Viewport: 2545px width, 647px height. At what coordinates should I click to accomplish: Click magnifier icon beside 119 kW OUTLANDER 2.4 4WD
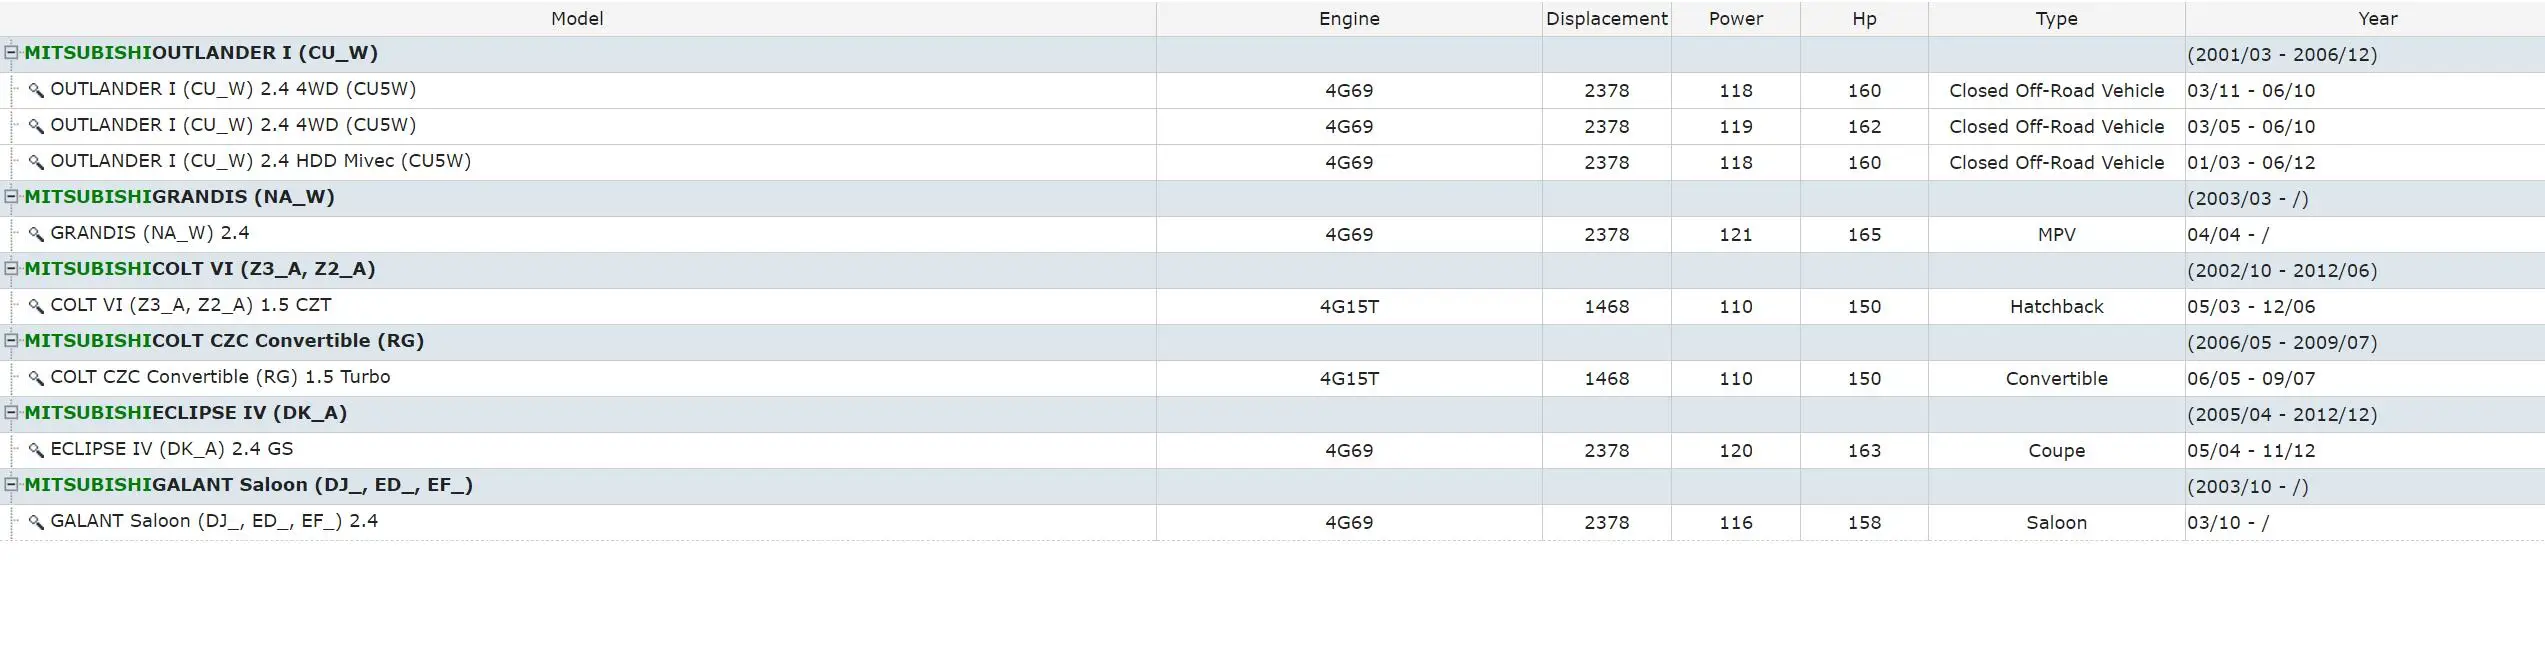(x=36, y=126)
